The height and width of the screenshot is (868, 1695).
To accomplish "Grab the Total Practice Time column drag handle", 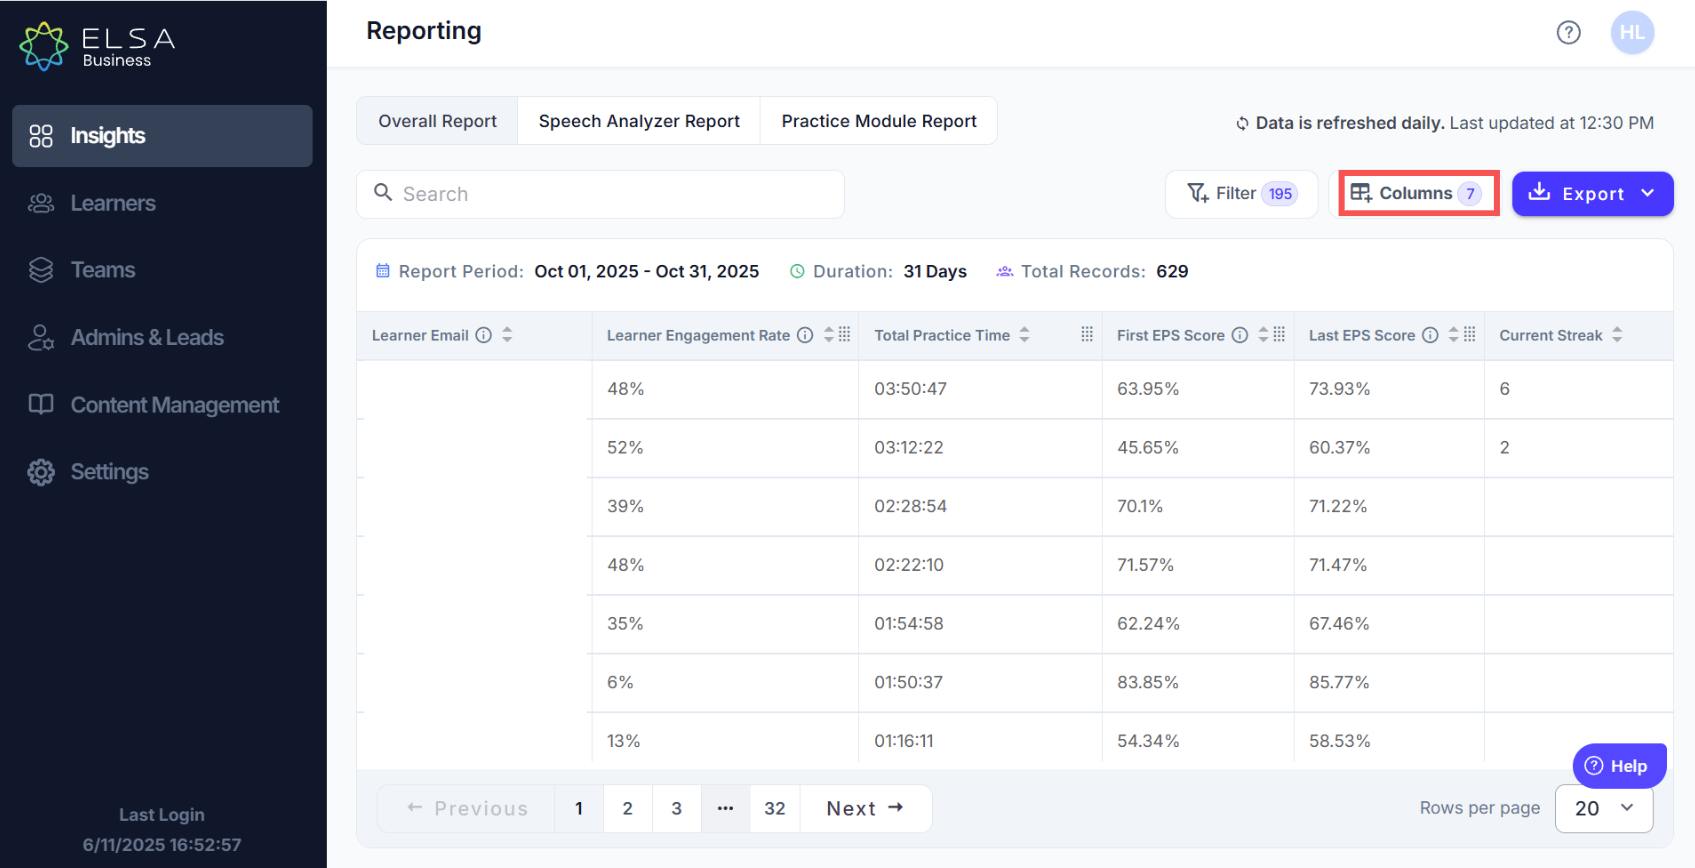I will click(x=1087, y=335).
